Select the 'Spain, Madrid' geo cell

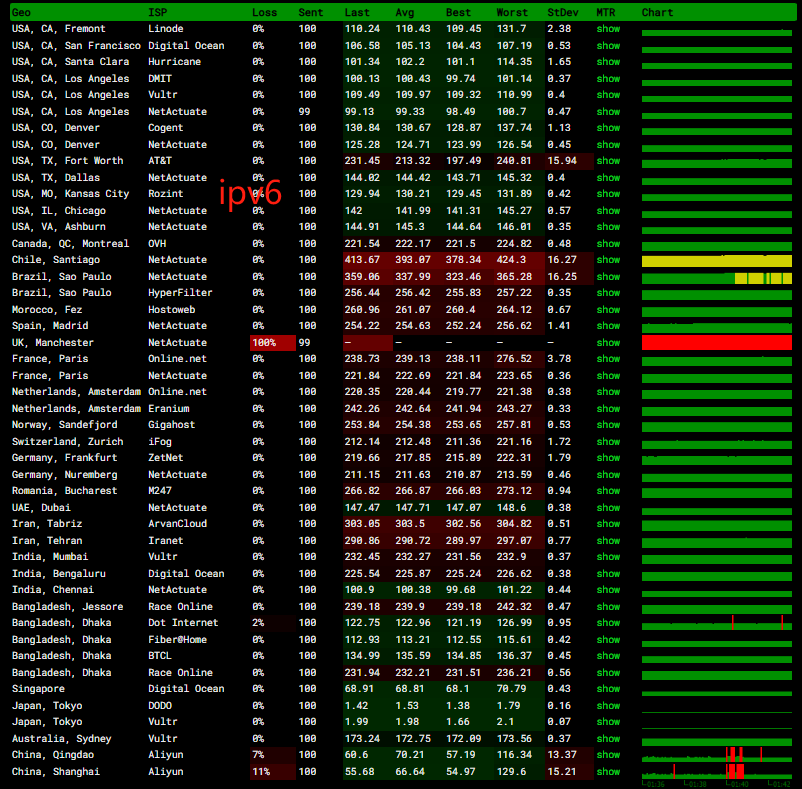point(50,326)
